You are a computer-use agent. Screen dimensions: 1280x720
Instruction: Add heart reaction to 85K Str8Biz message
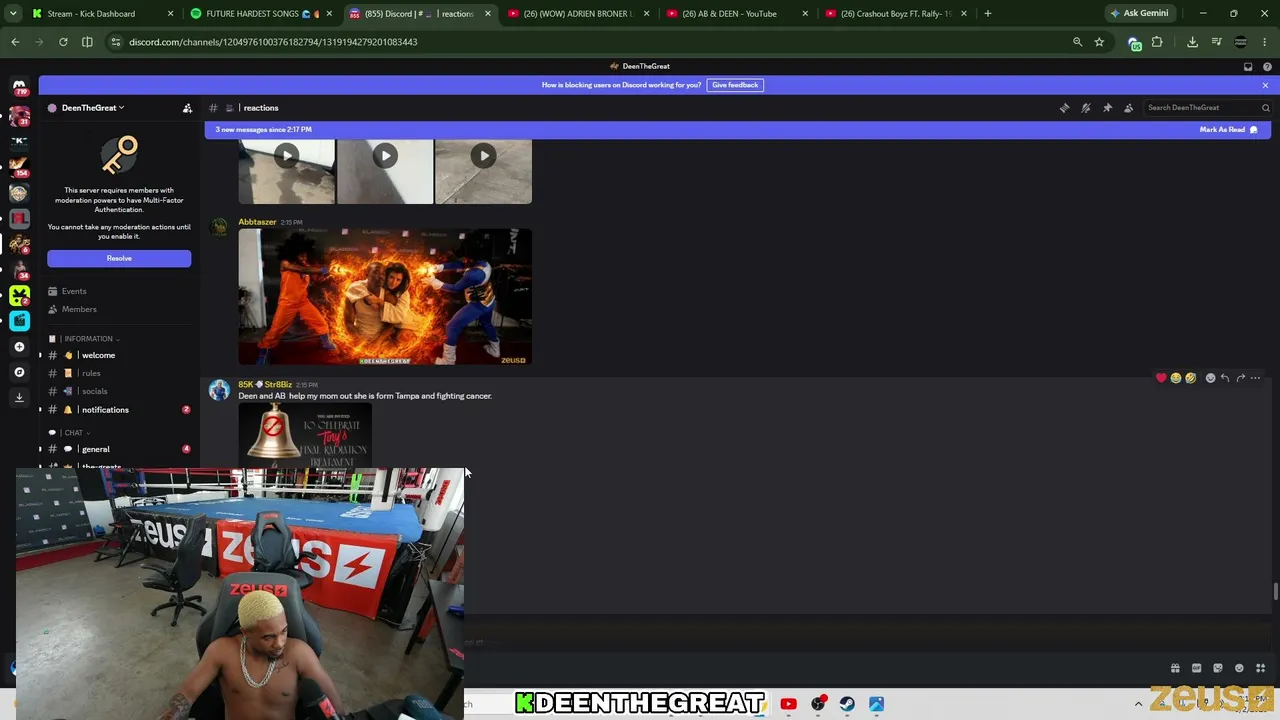click(x=1161, y=378)
